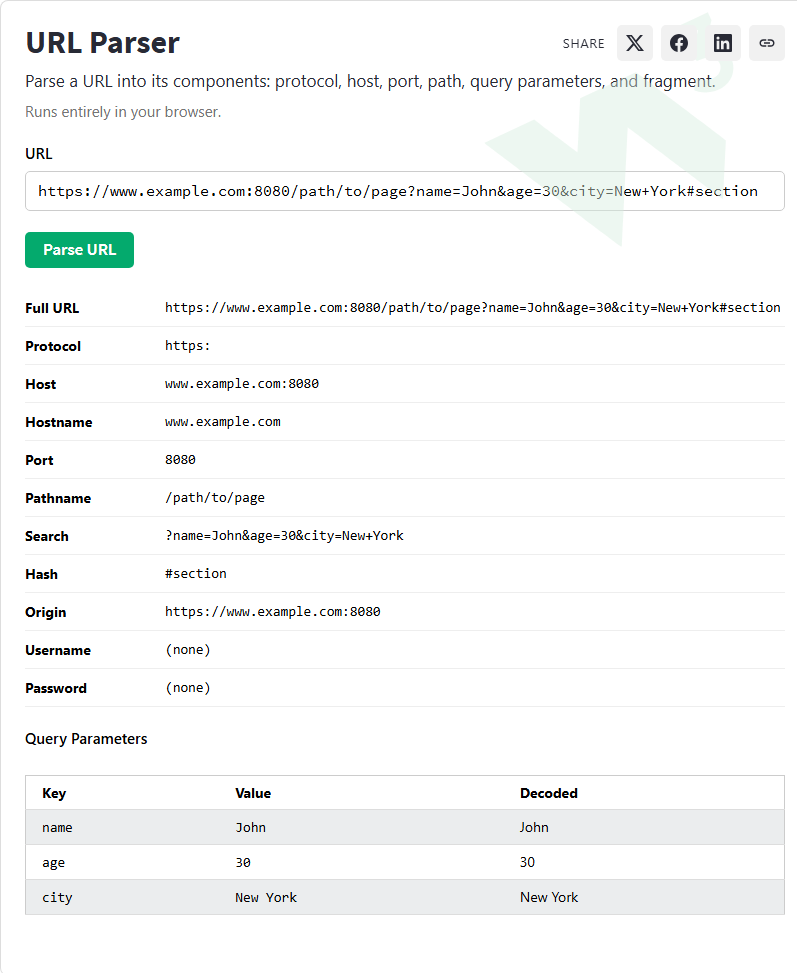Image resolution: width=797 pixels, height=973 pixels.
Task: Share on X (Twitter) icon
Action: point(634,43)
